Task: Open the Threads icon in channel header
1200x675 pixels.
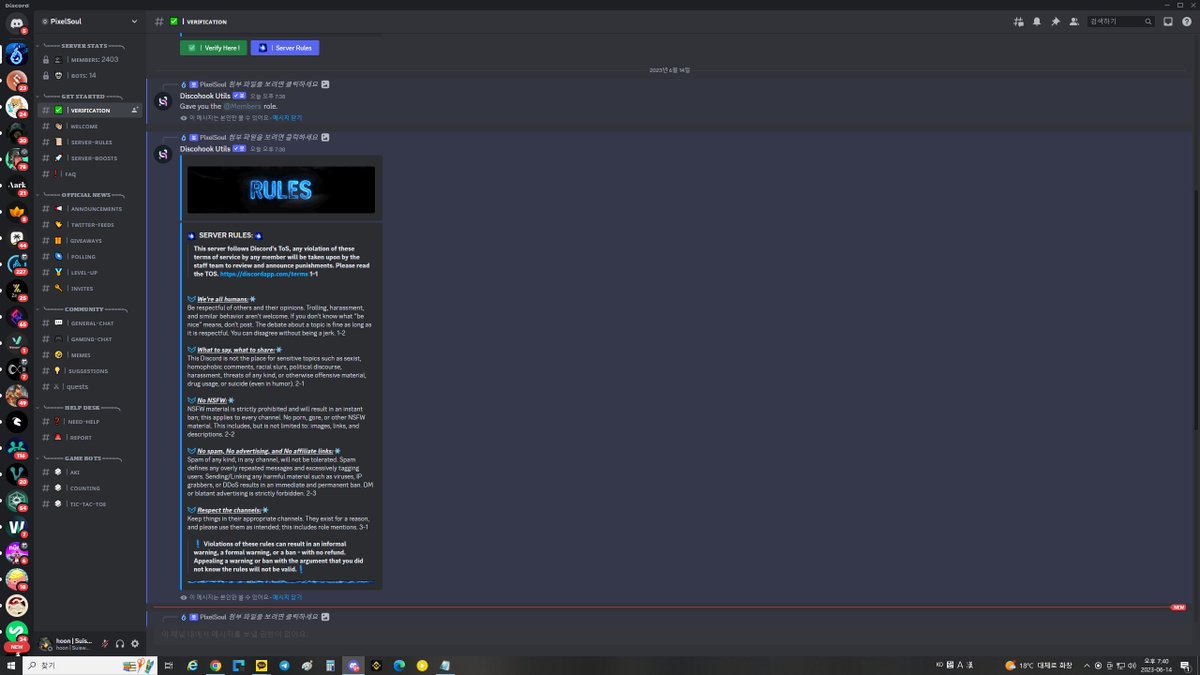Action: pos(1019,21)
